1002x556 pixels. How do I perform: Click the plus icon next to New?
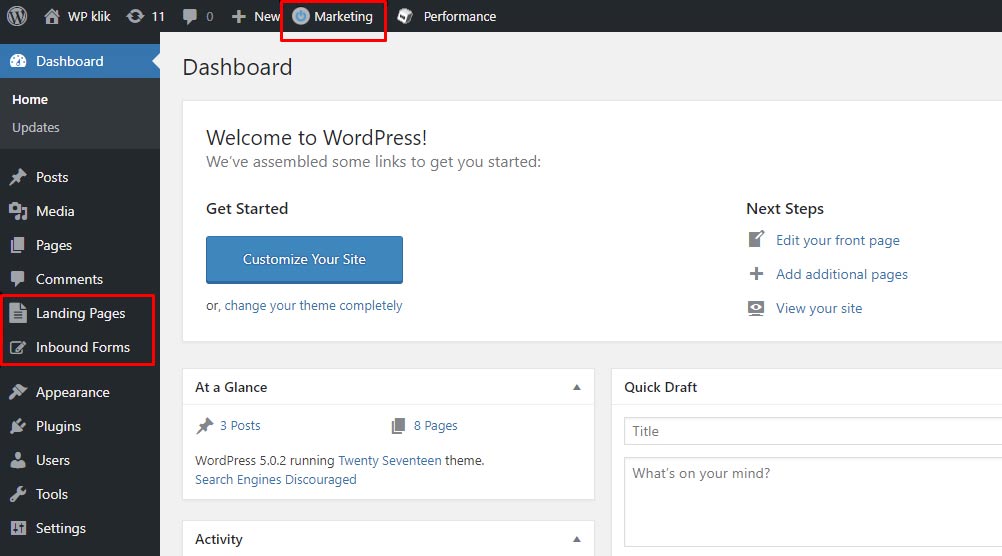tap(238, 17)
